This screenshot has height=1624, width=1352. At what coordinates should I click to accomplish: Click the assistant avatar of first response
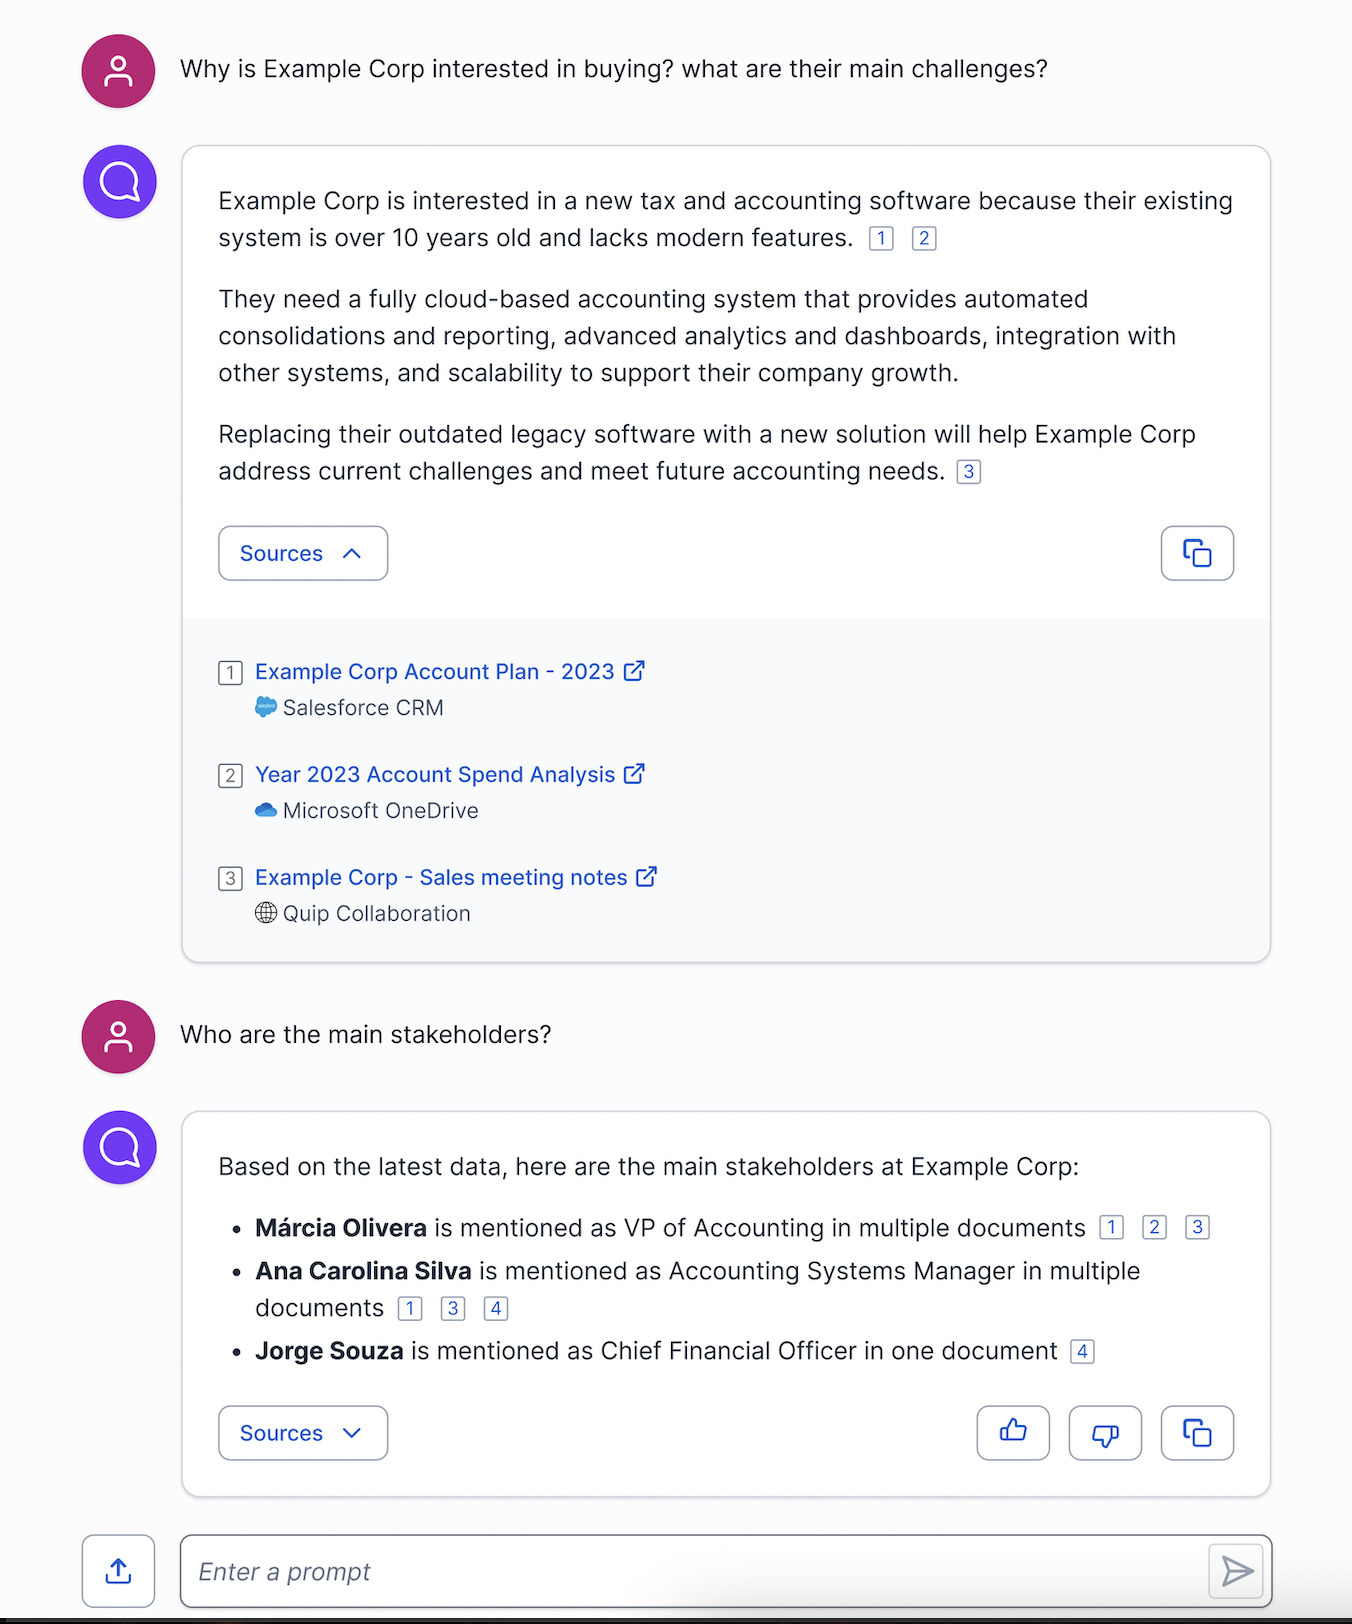[120, 182]
